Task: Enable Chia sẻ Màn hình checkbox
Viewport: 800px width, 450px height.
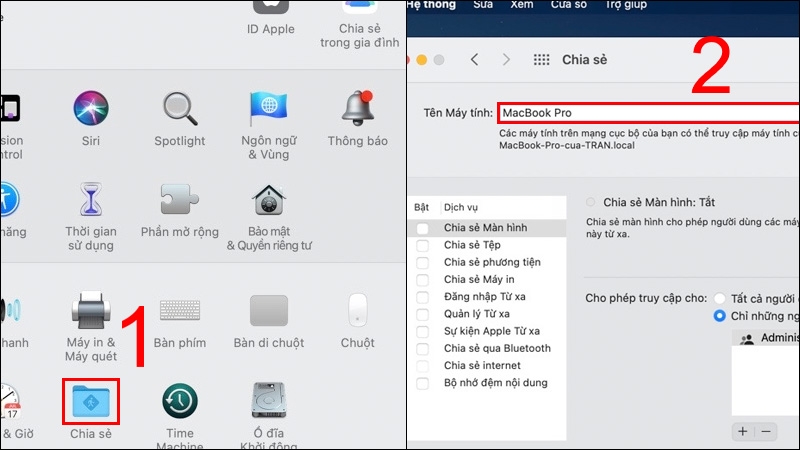Action: [422, 228]
